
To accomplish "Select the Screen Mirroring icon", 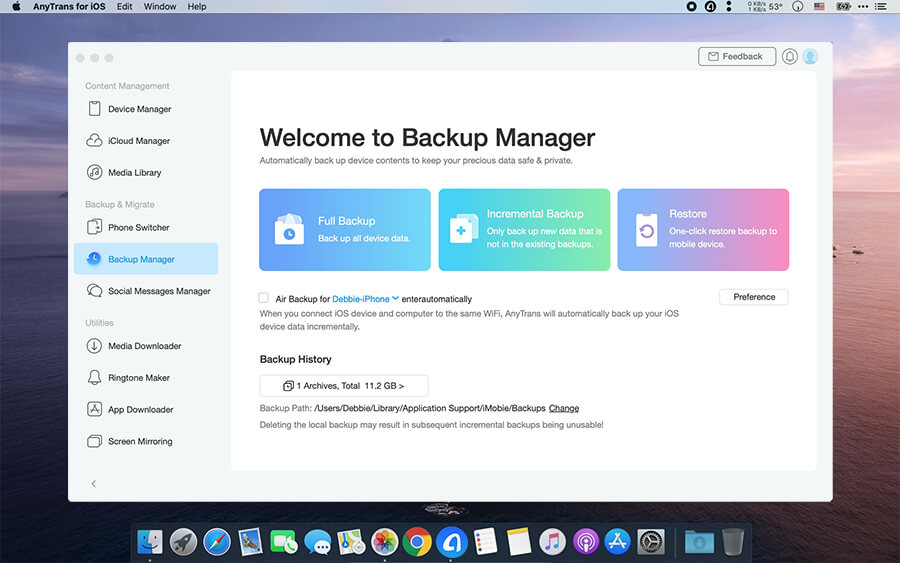I will tap(95, 441).
